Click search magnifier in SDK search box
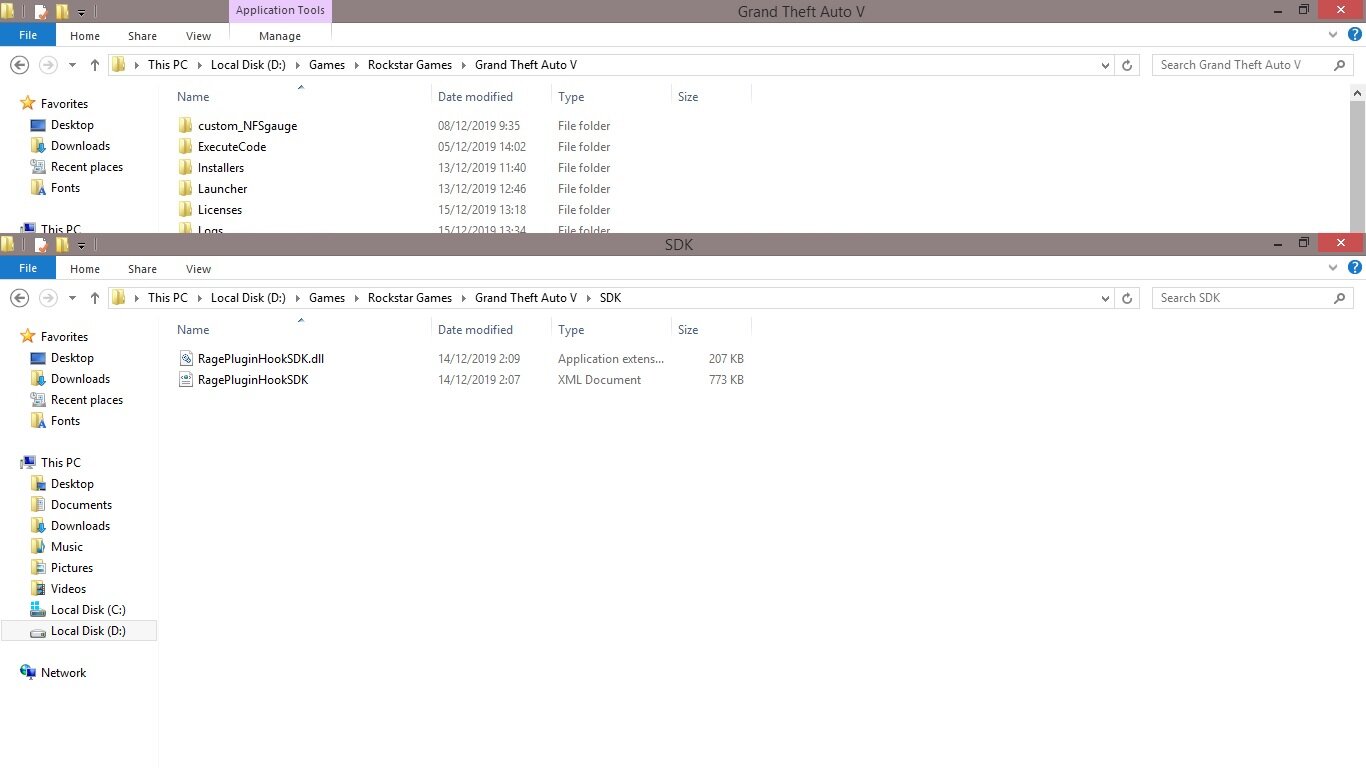The image size is (1366, 768). pyautogui.click(x=1340, y=298)
